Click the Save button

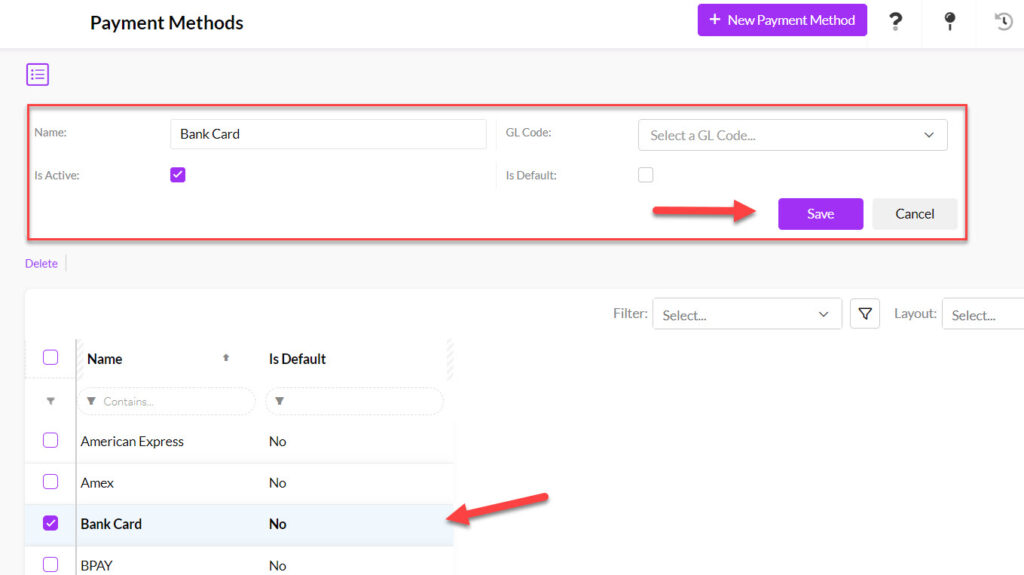[x=820, y=214]
